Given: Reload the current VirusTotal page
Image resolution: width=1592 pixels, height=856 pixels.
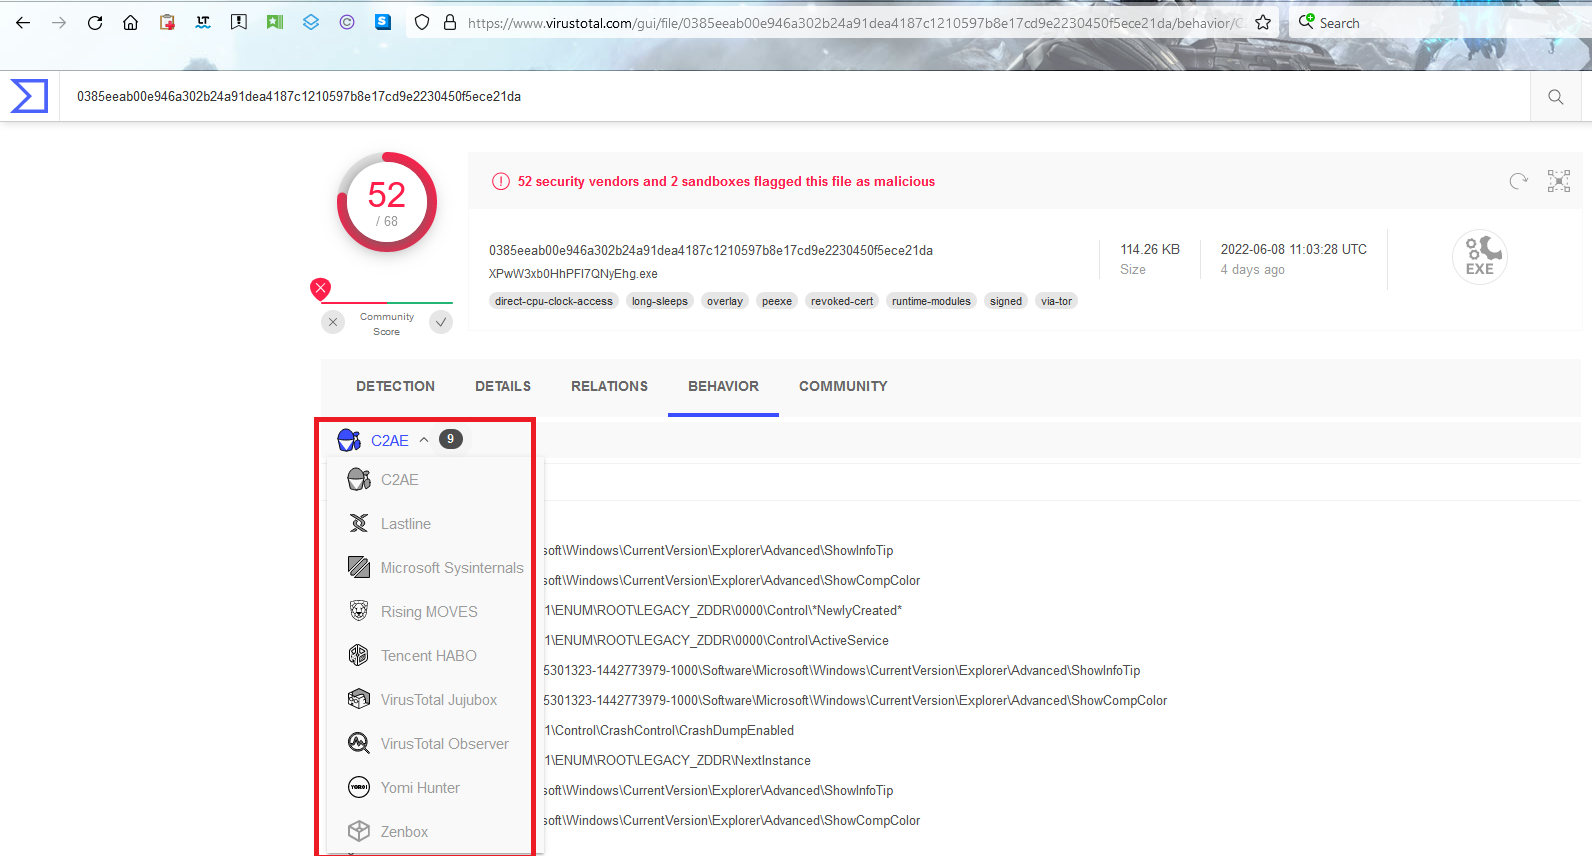Looking at the screenshot, I should (95, 23).
